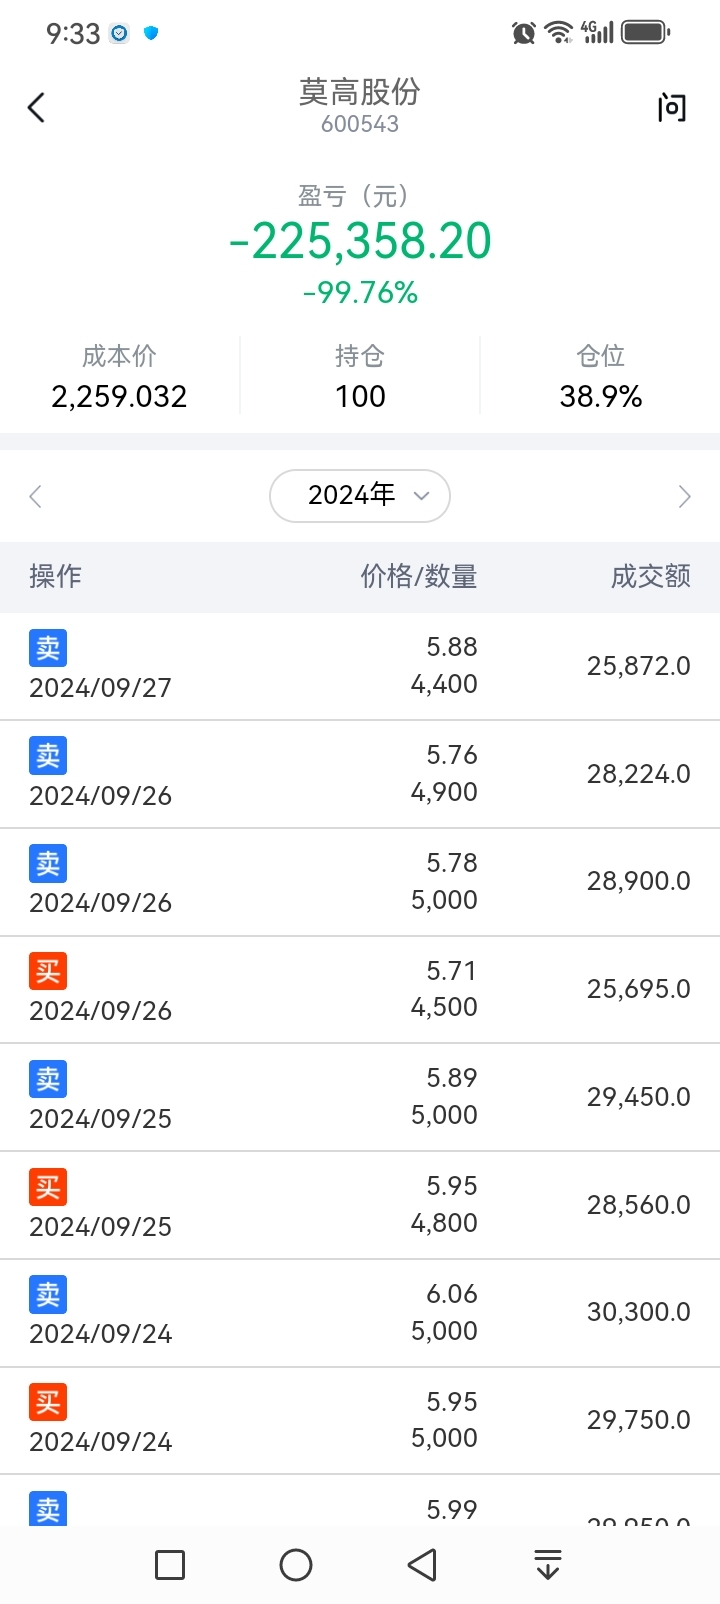Open the 问 ask icon
The image size is (720, 1604).
click(672, 107)
